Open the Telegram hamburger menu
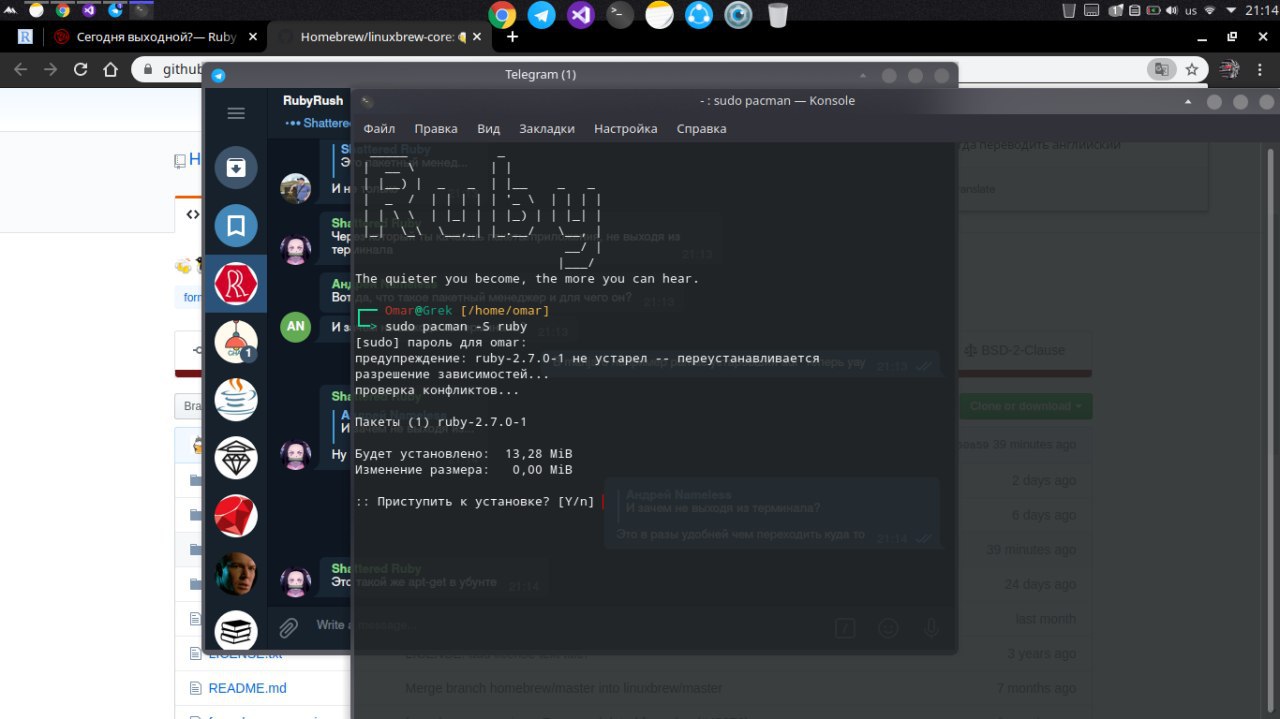The image size is (1280, 719). (236, 113)
